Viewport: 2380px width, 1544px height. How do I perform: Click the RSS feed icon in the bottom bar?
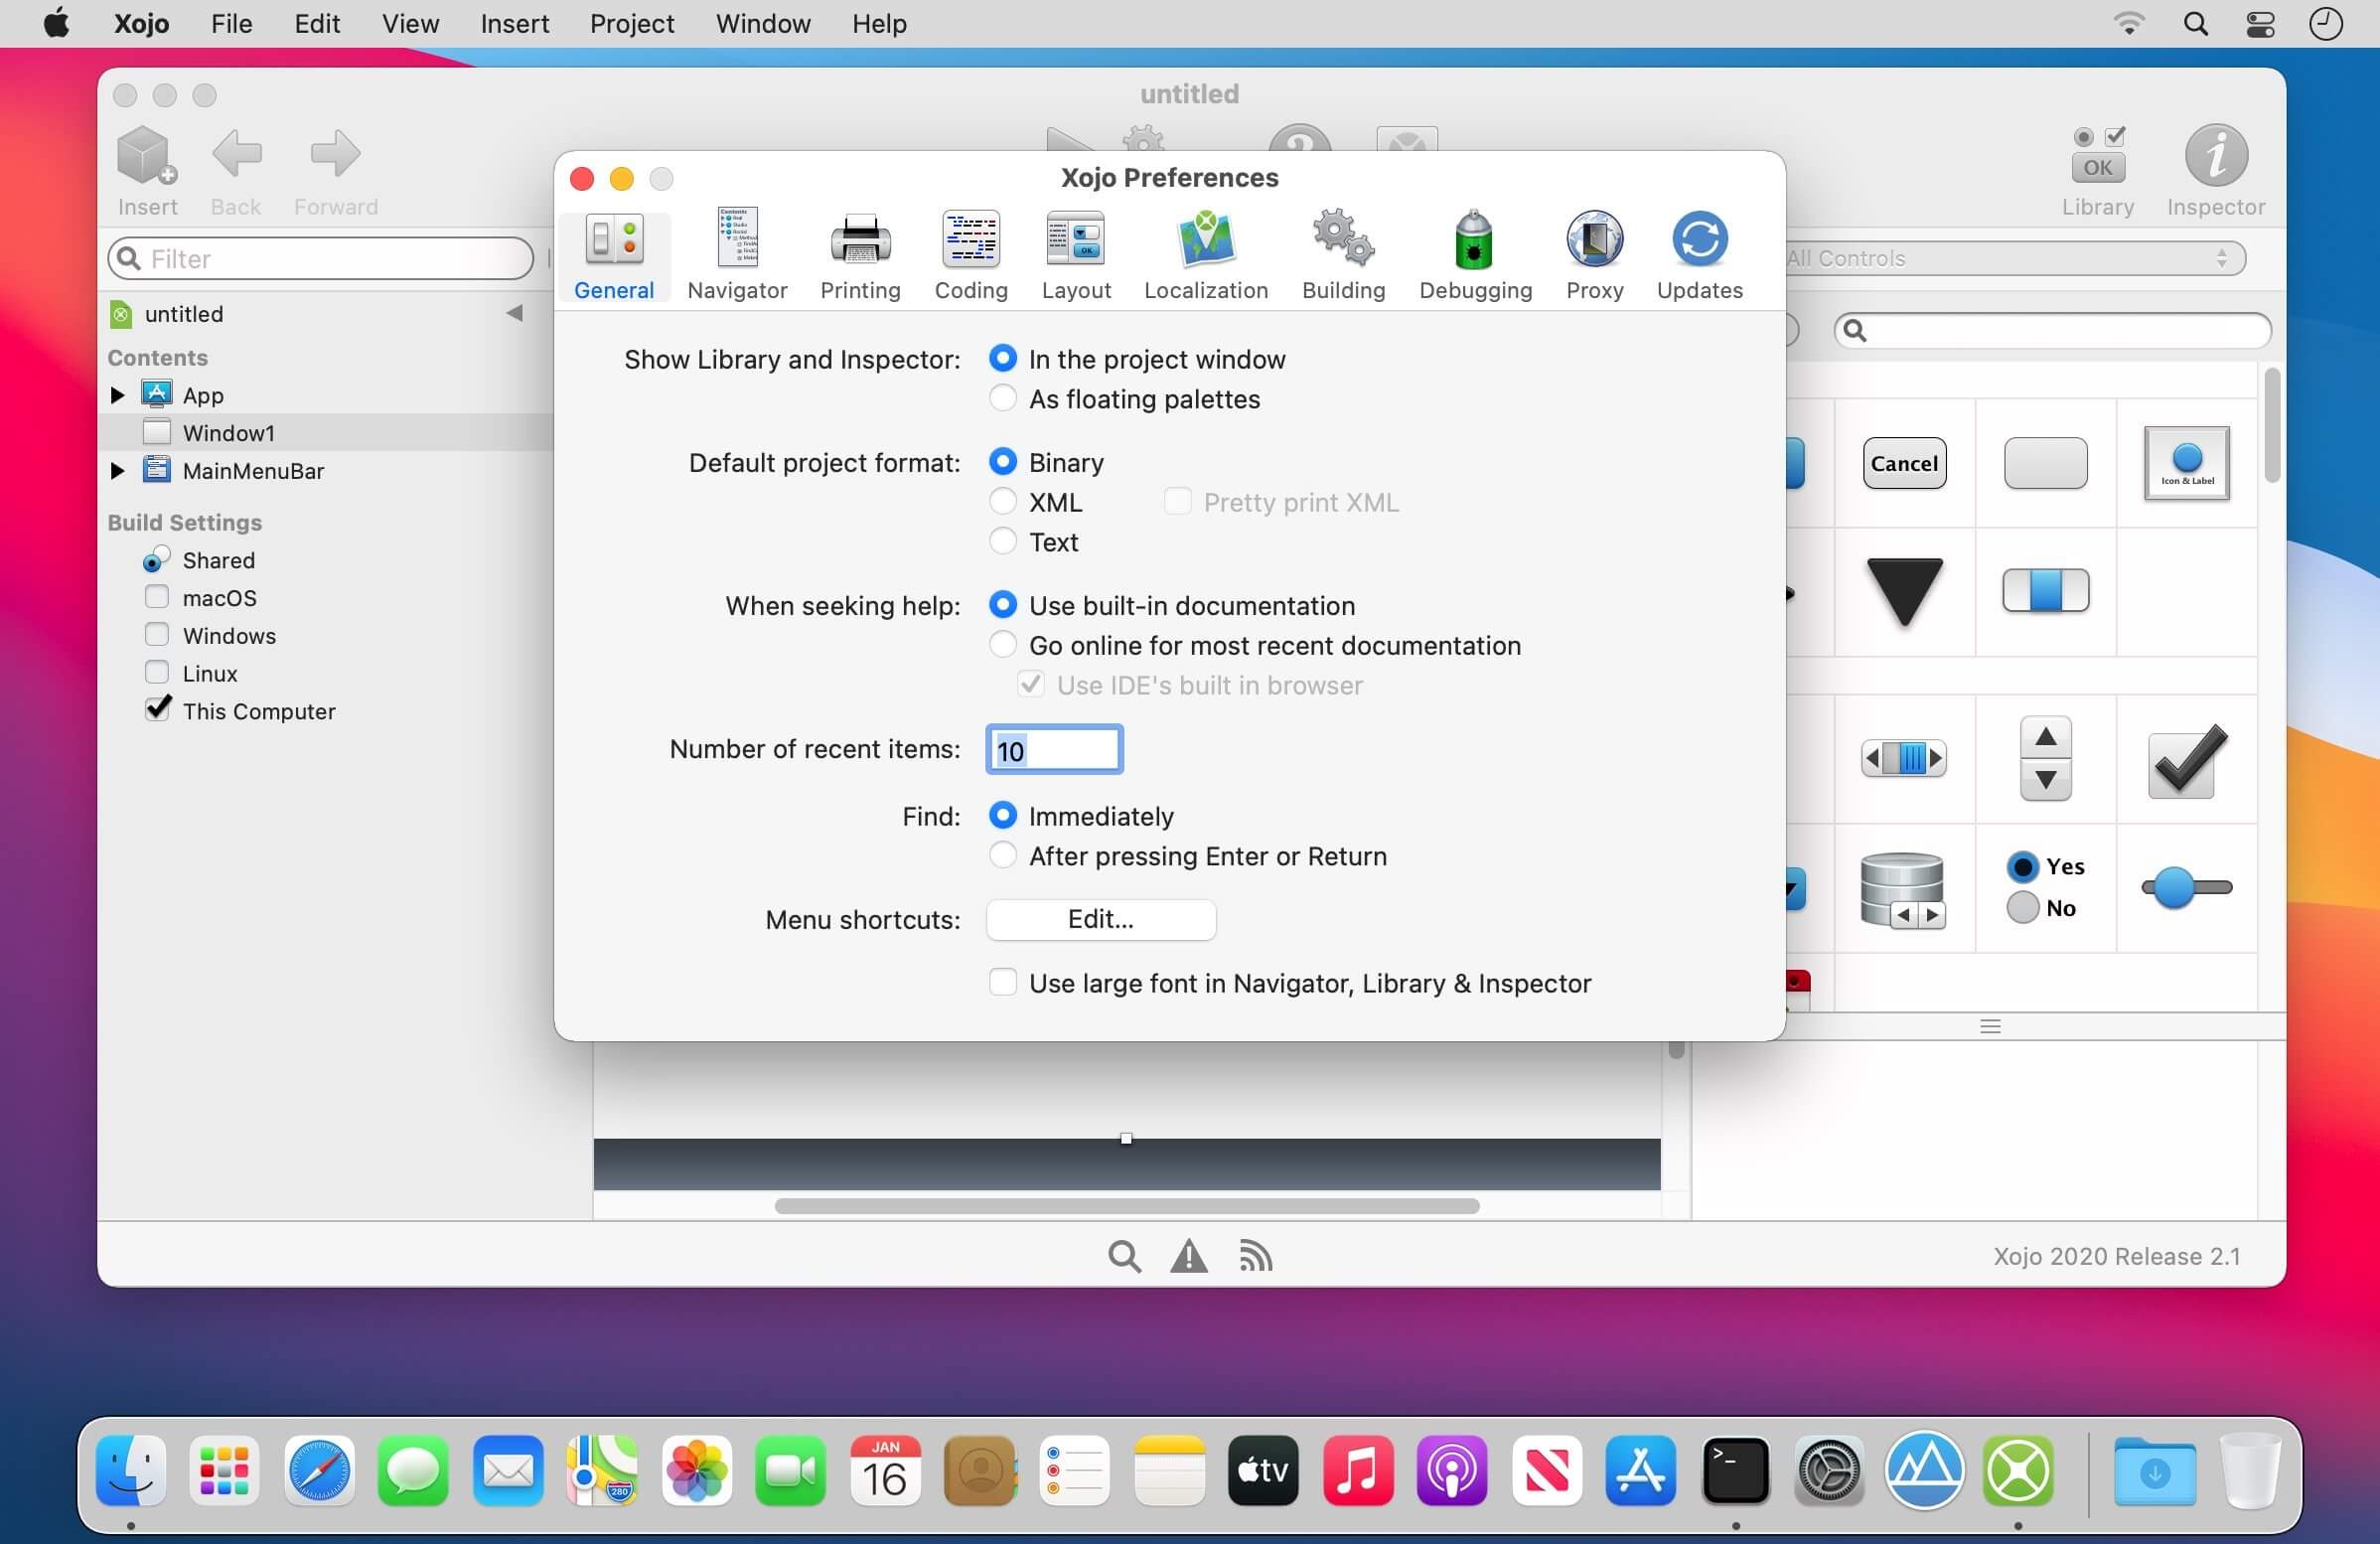(x=1256, y=1256)
